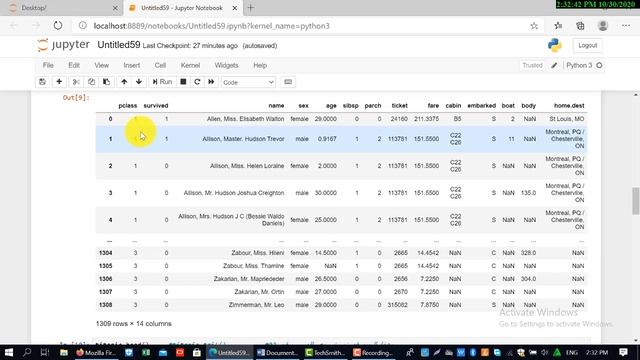The height and width of the screenshot is (360, 640).
Task: Click 'Allen, Miss. Elisabeth Walton' name cell
Action: (x=245, y=119)
